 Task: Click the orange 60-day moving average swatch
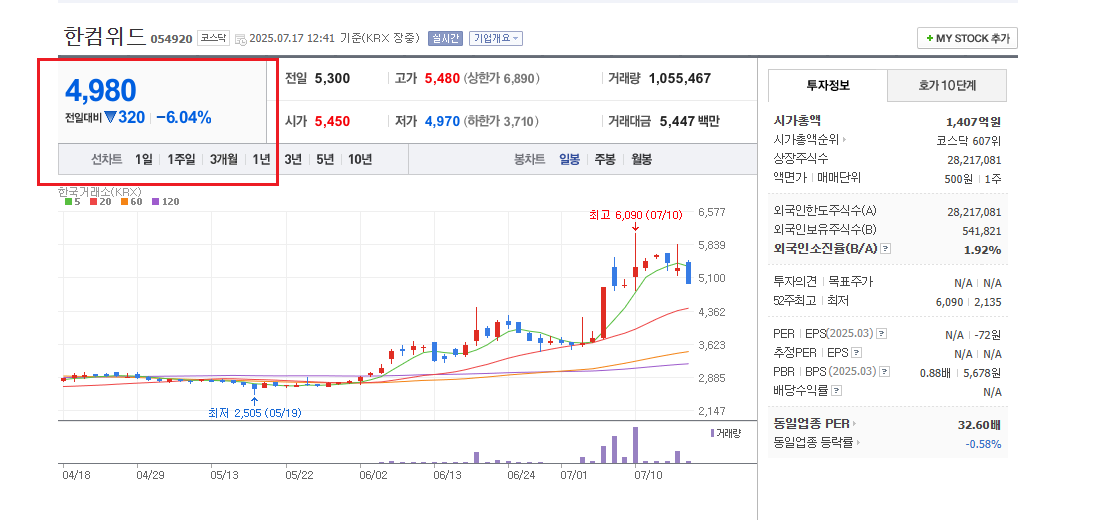[124, 201]
